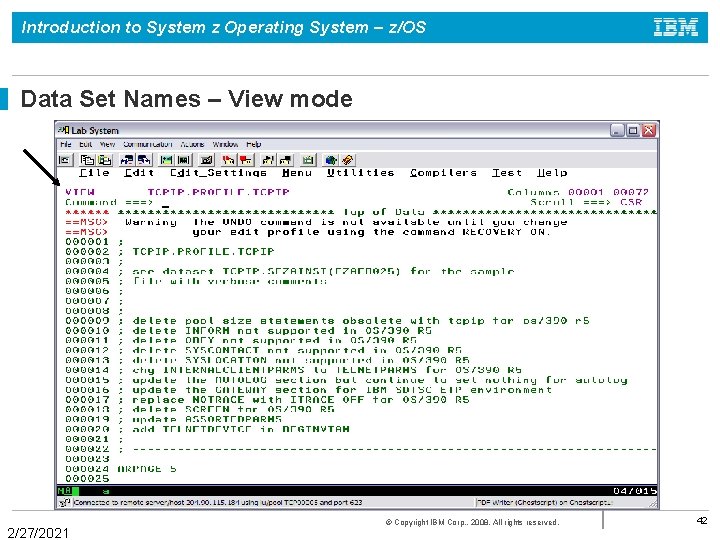The width and height of the screenshot is (720, 540).
Task: Open the emulator window's Edit menu
Action: coord(85,144)
